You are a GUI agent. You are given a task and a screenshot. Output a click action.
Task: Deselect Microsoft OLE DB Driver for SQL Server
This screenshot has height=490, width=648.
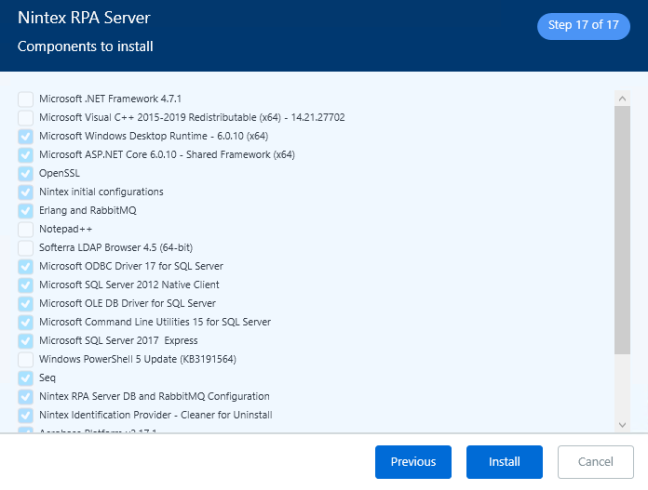pos(26,303)
